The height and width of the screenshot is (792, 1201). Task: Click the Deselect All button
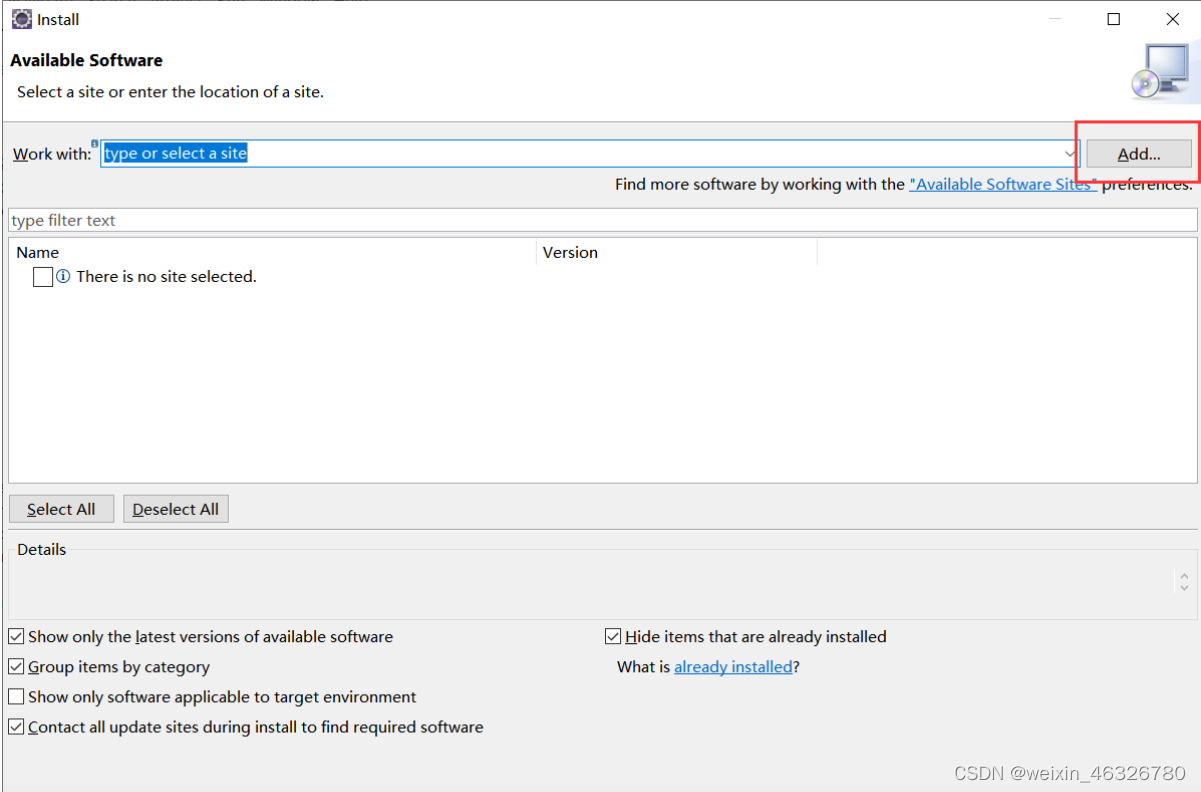pos(175,508)
